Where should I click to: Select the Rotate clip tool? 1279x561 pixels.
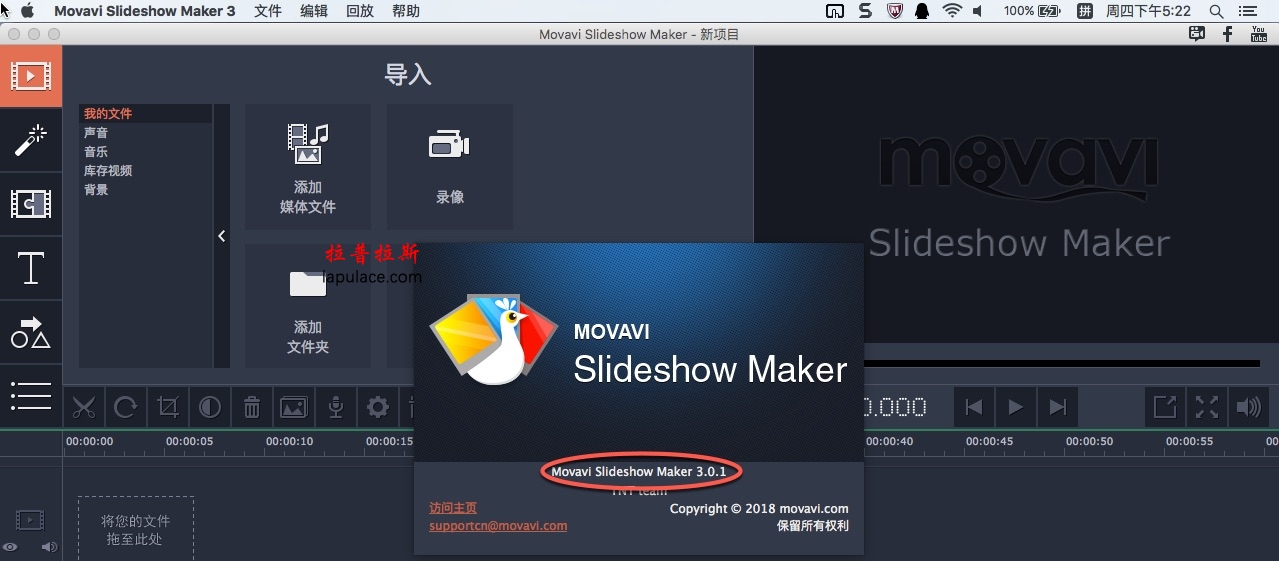126,407
